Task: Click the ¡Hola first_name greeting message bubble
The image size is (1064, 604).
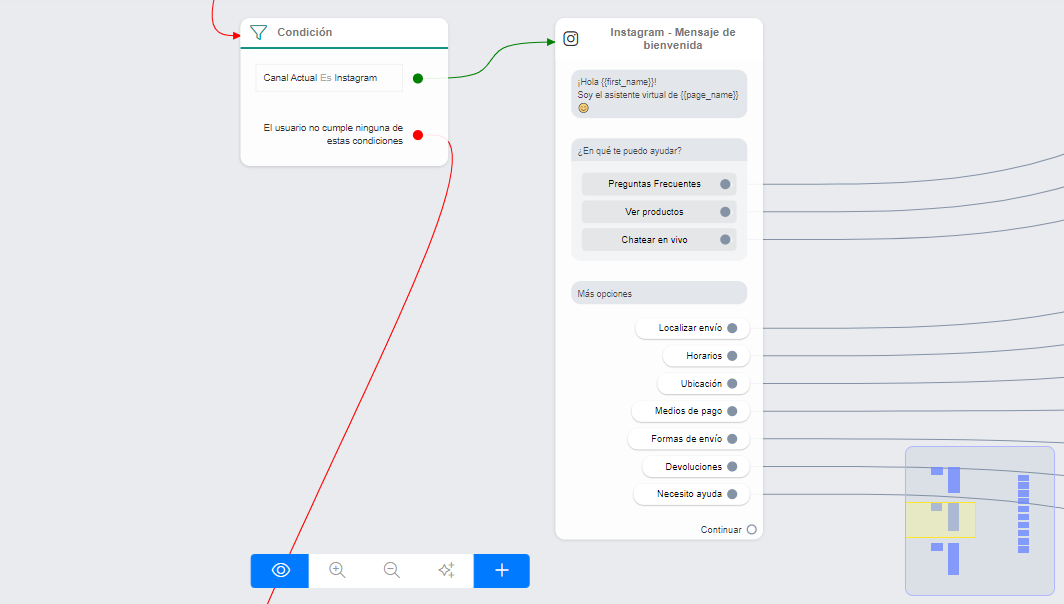Action: (658, 94)
